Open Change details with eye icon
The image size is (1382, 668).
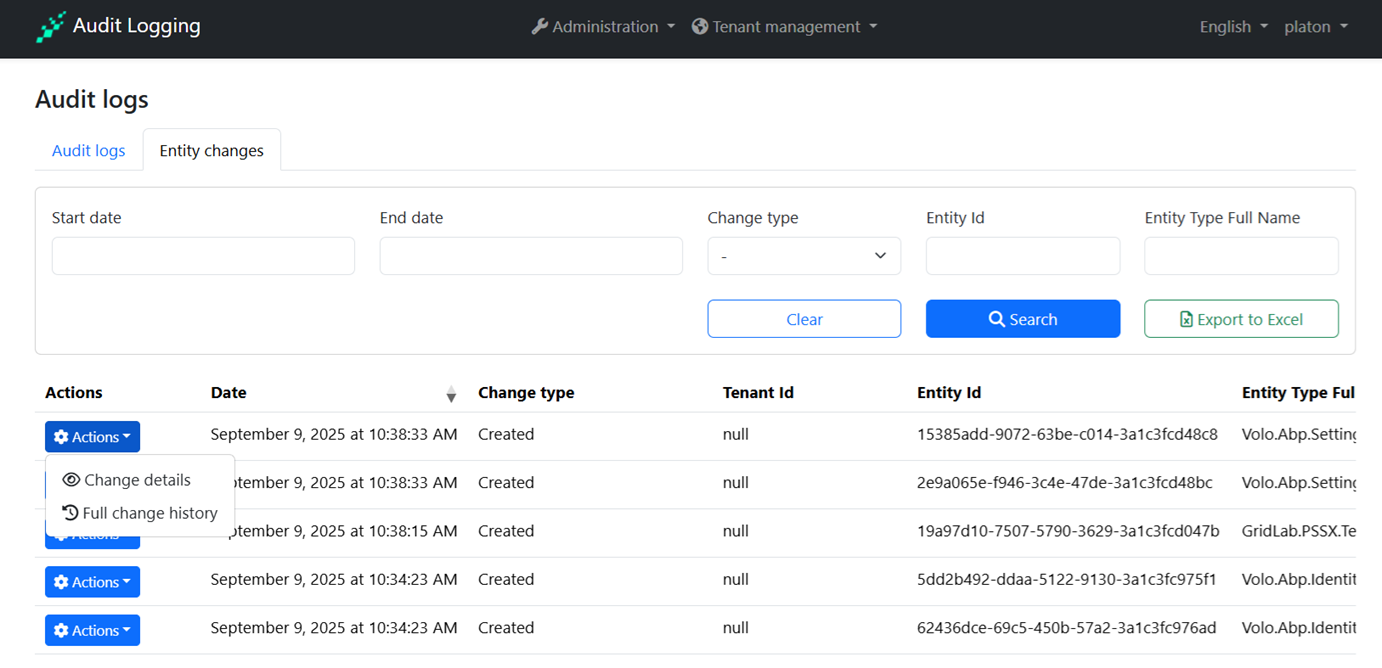pos(127,480)
